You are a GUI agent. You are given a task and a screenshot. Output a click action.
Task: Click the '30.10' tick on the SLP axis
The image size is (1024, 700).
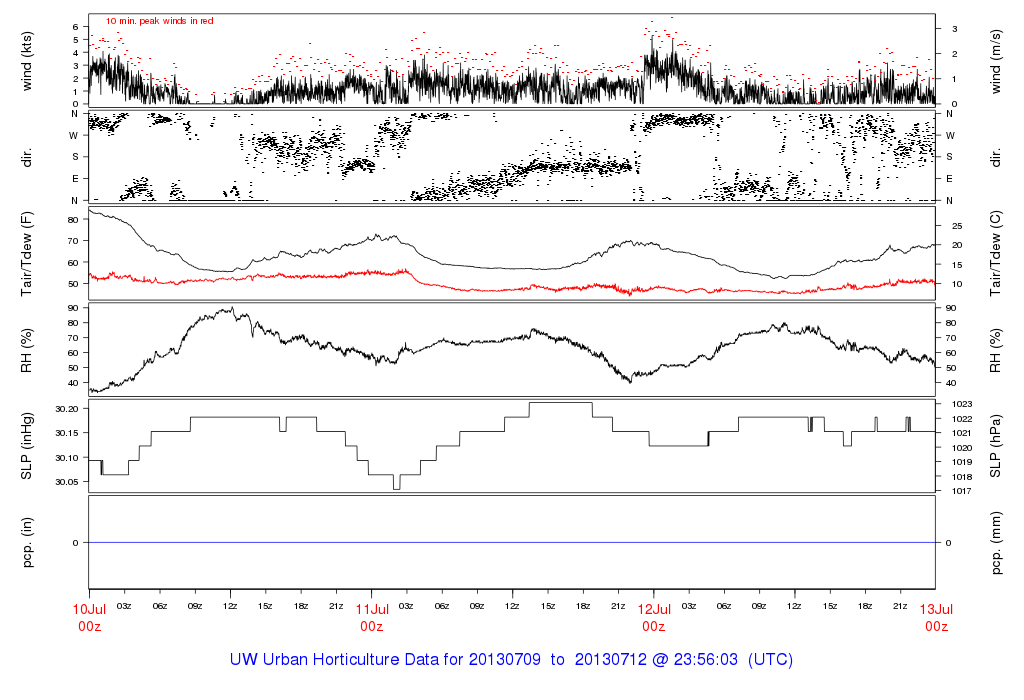click(67, 458)
